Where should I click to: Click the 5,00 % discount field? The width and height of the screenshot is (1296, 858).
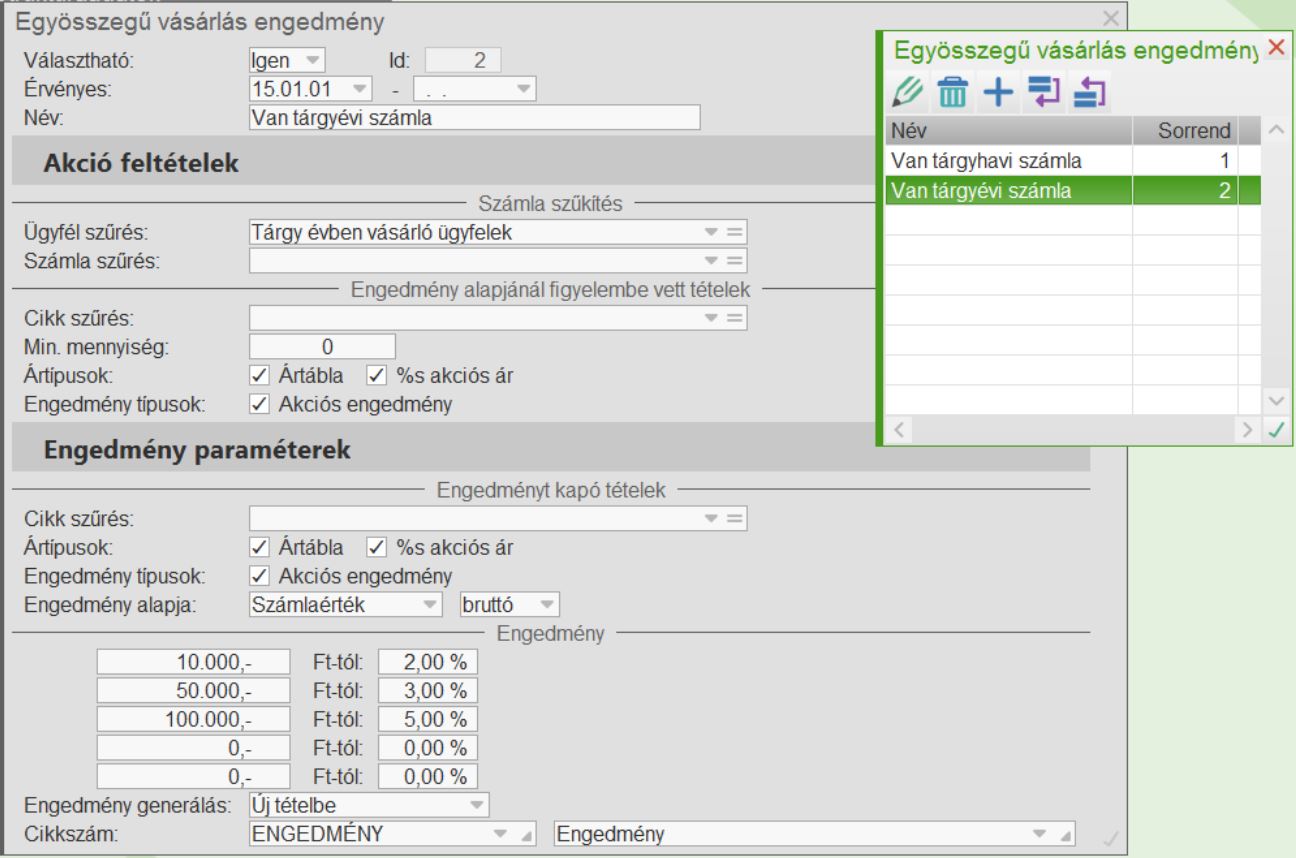click(429, 719)
